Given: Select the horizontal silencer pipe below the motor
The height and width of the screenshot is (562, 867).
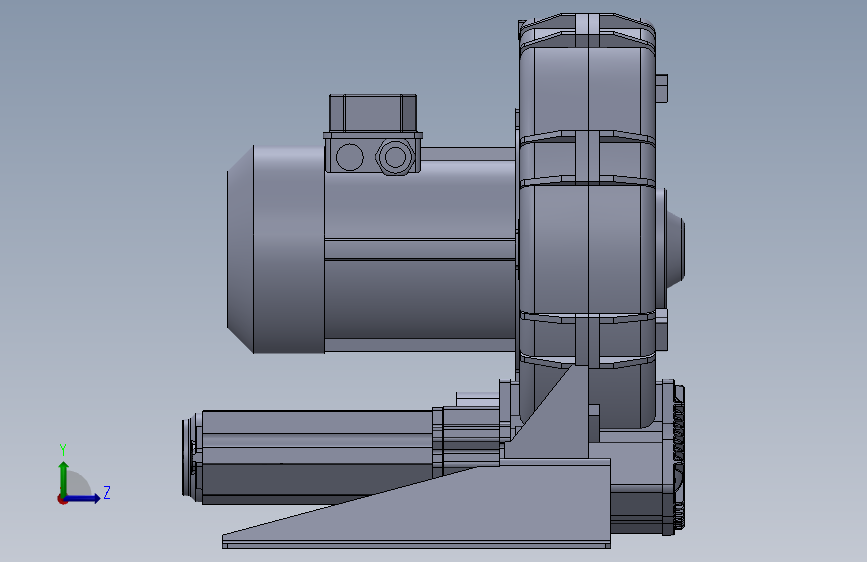Looking at the screenshot, I should 318,457.
